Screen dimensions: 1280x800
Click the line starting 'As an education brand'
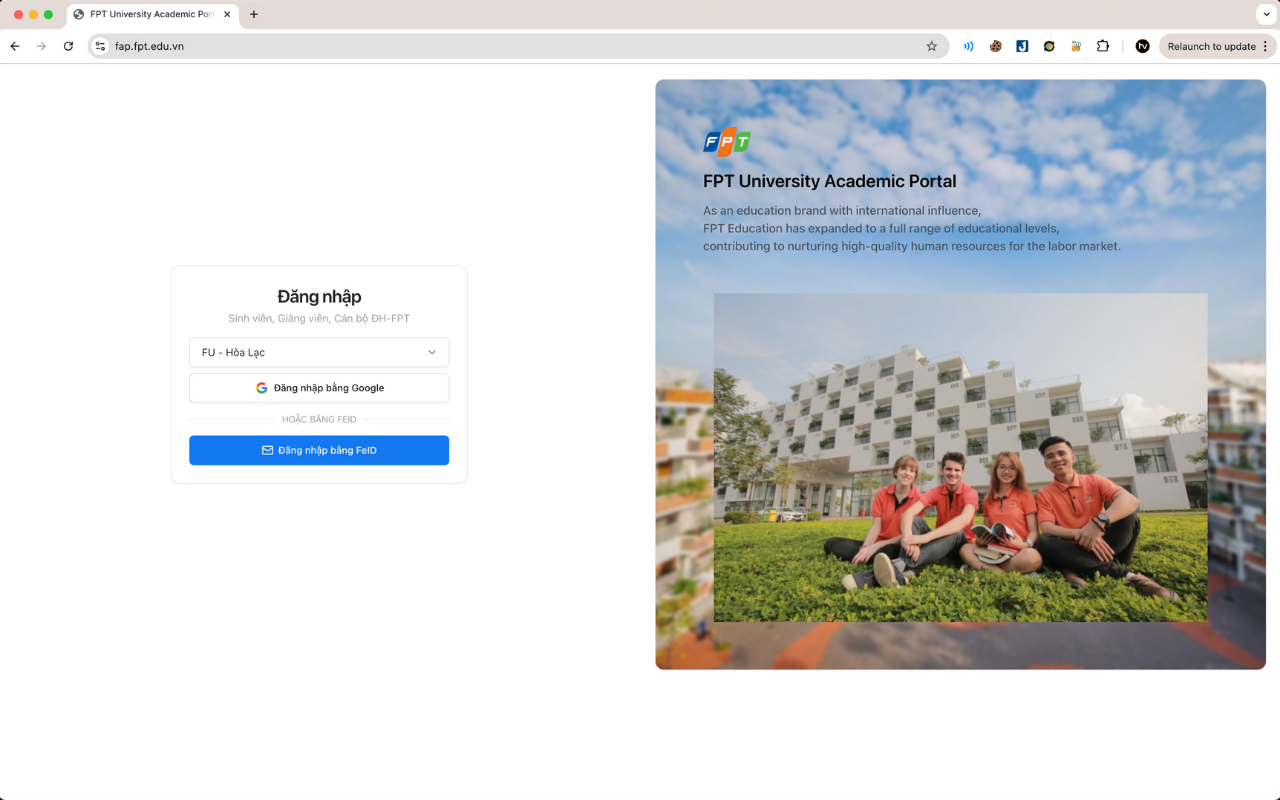842,211
